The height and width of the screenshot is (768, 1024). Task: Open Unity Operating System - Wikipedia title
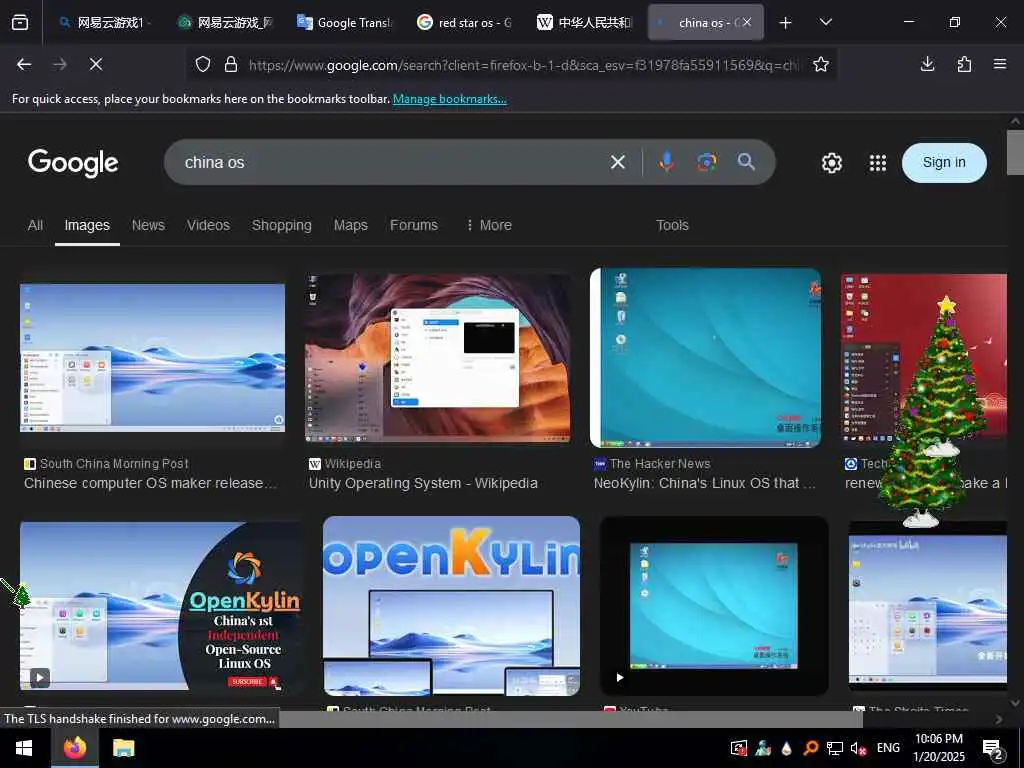(x=423, y=483)
